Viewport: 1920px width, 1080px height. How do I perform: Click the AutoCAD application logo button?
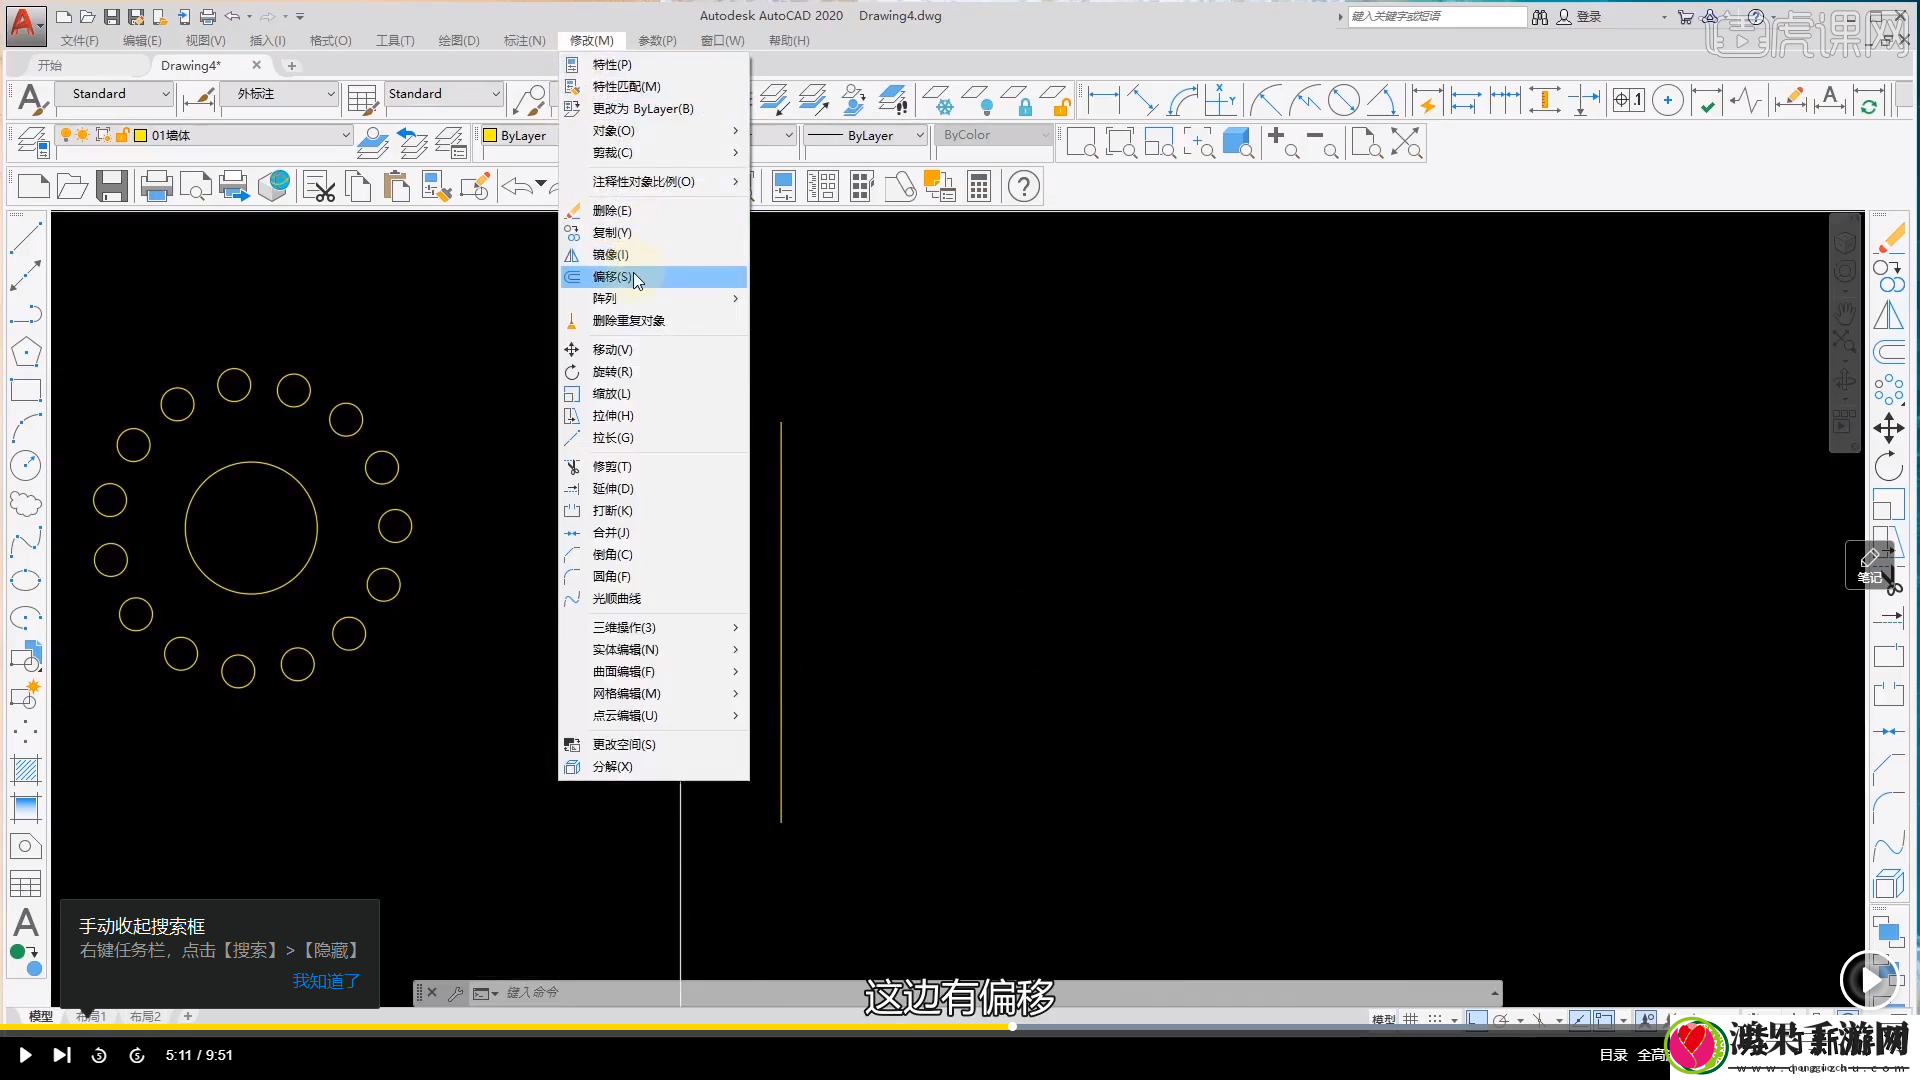(x=25, y=24)
